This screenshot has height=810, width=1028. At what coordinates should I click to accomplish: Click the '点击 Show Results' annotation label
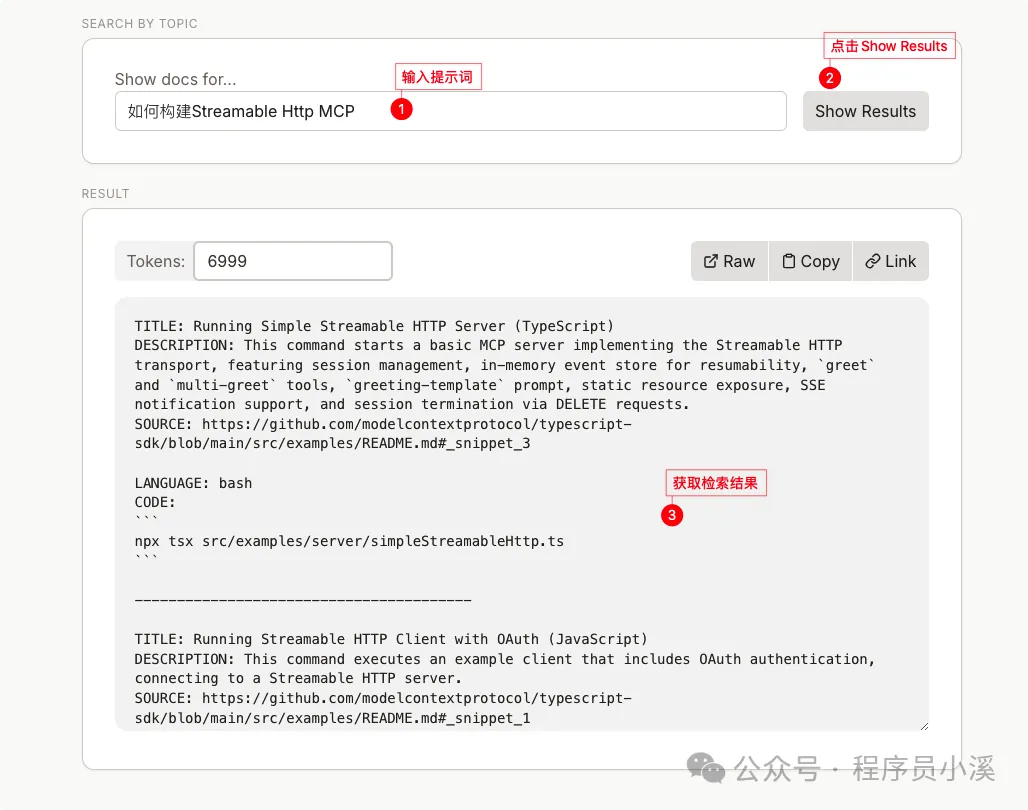[889, 46]
